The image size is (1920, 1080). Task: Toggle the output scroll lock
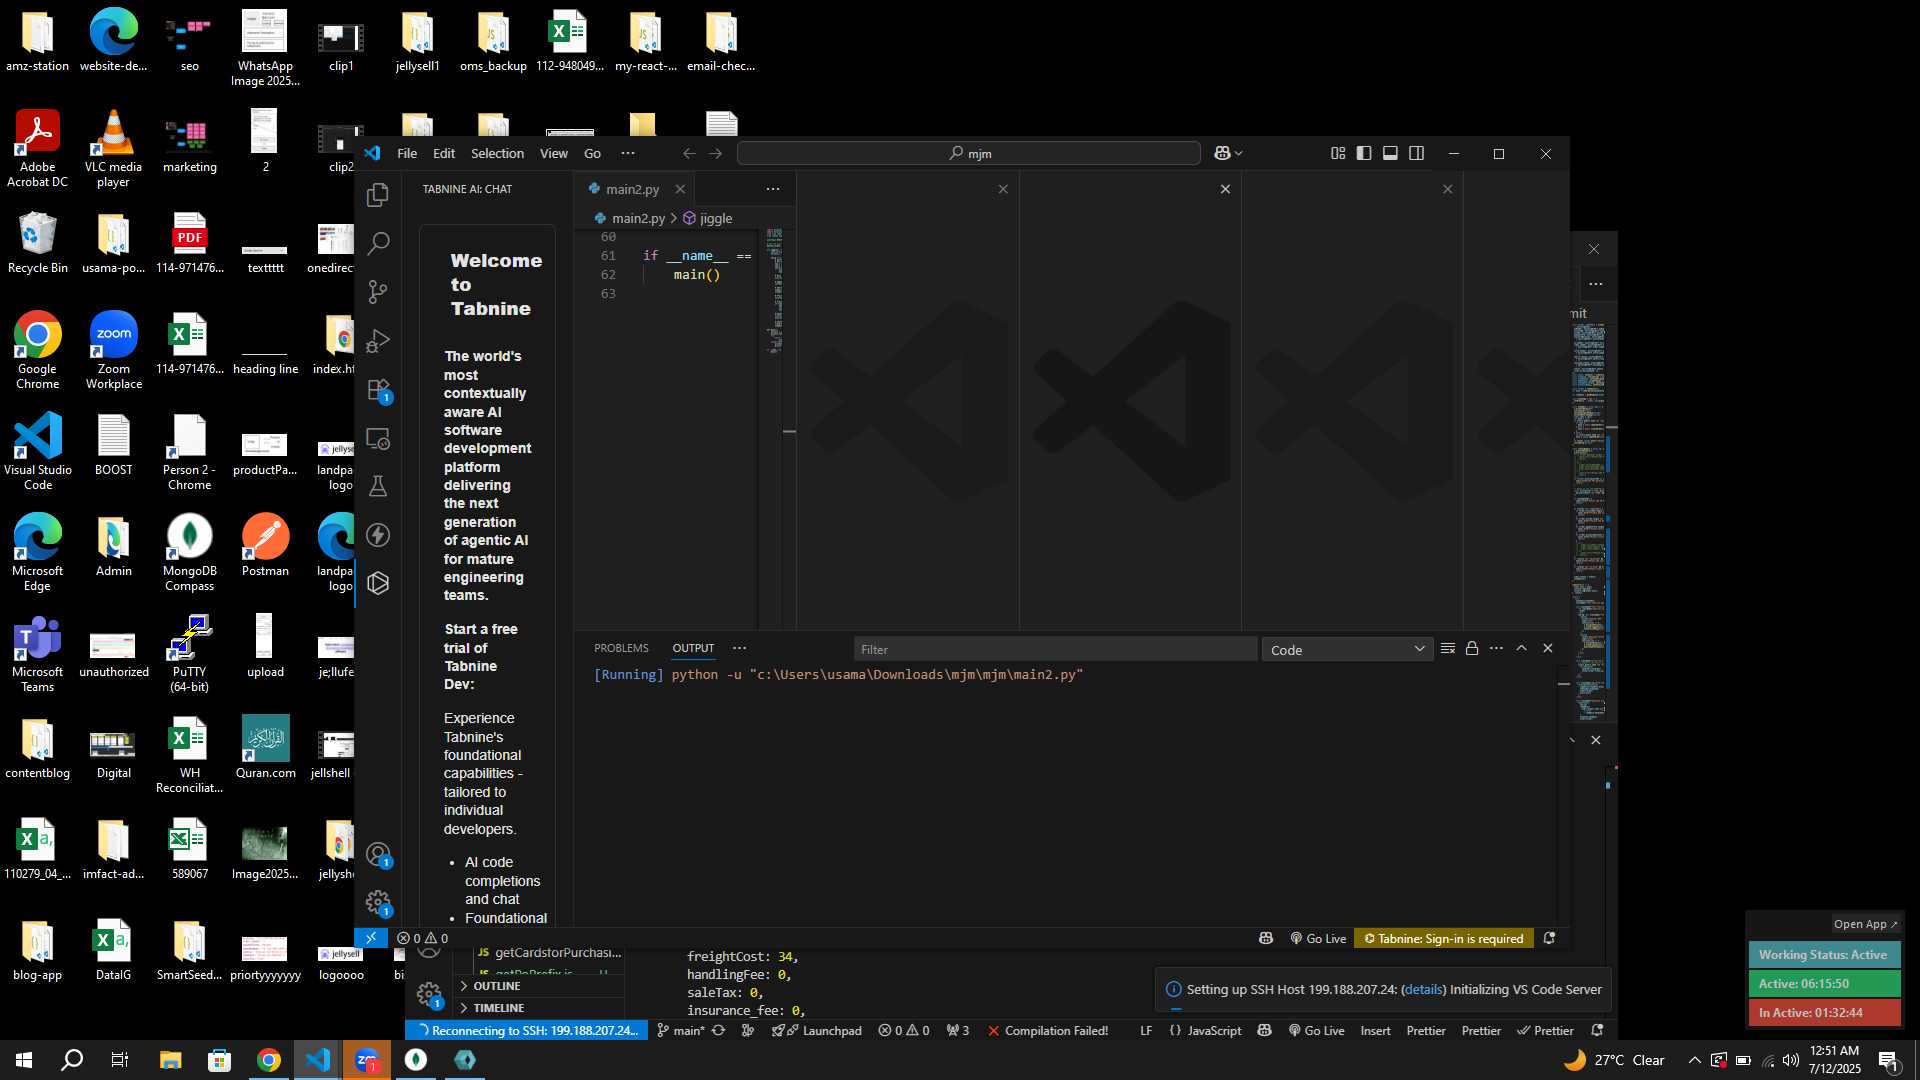pyautogui.click(x=1472, y=648)
